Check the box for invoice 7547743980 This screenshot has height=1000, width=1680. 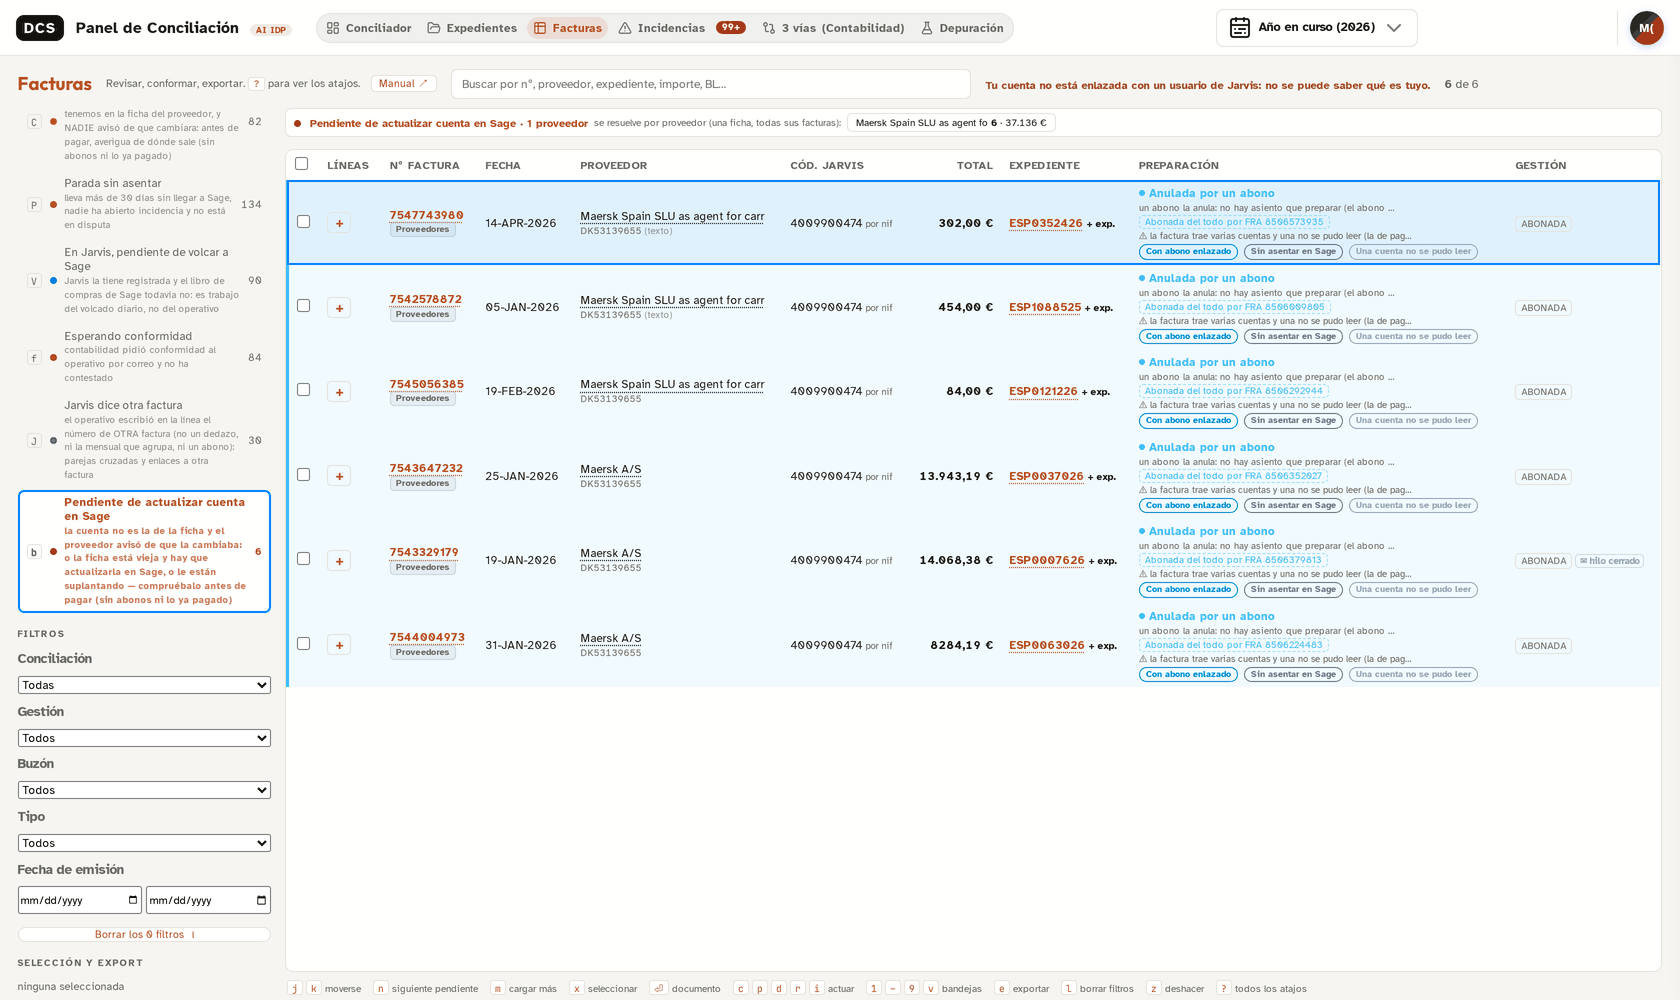point(303,222)
